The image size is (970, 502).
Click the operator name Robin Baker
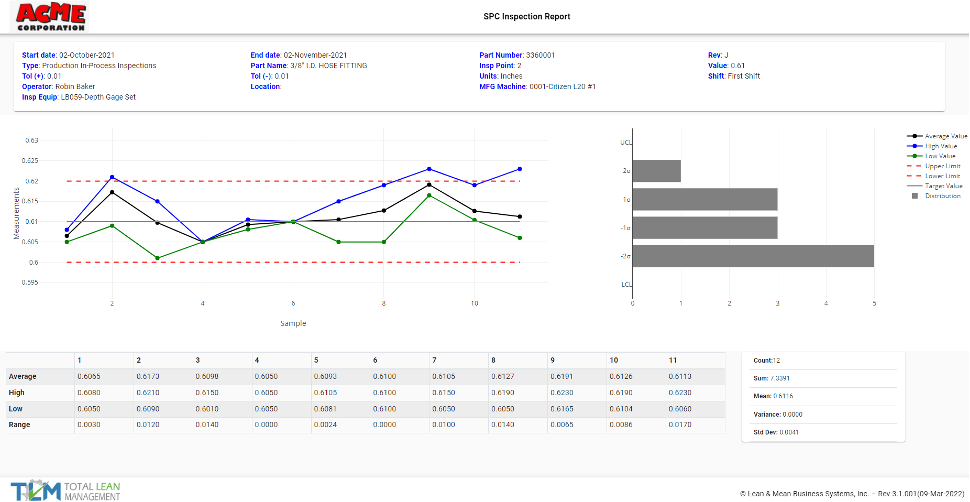click(70, 87)
